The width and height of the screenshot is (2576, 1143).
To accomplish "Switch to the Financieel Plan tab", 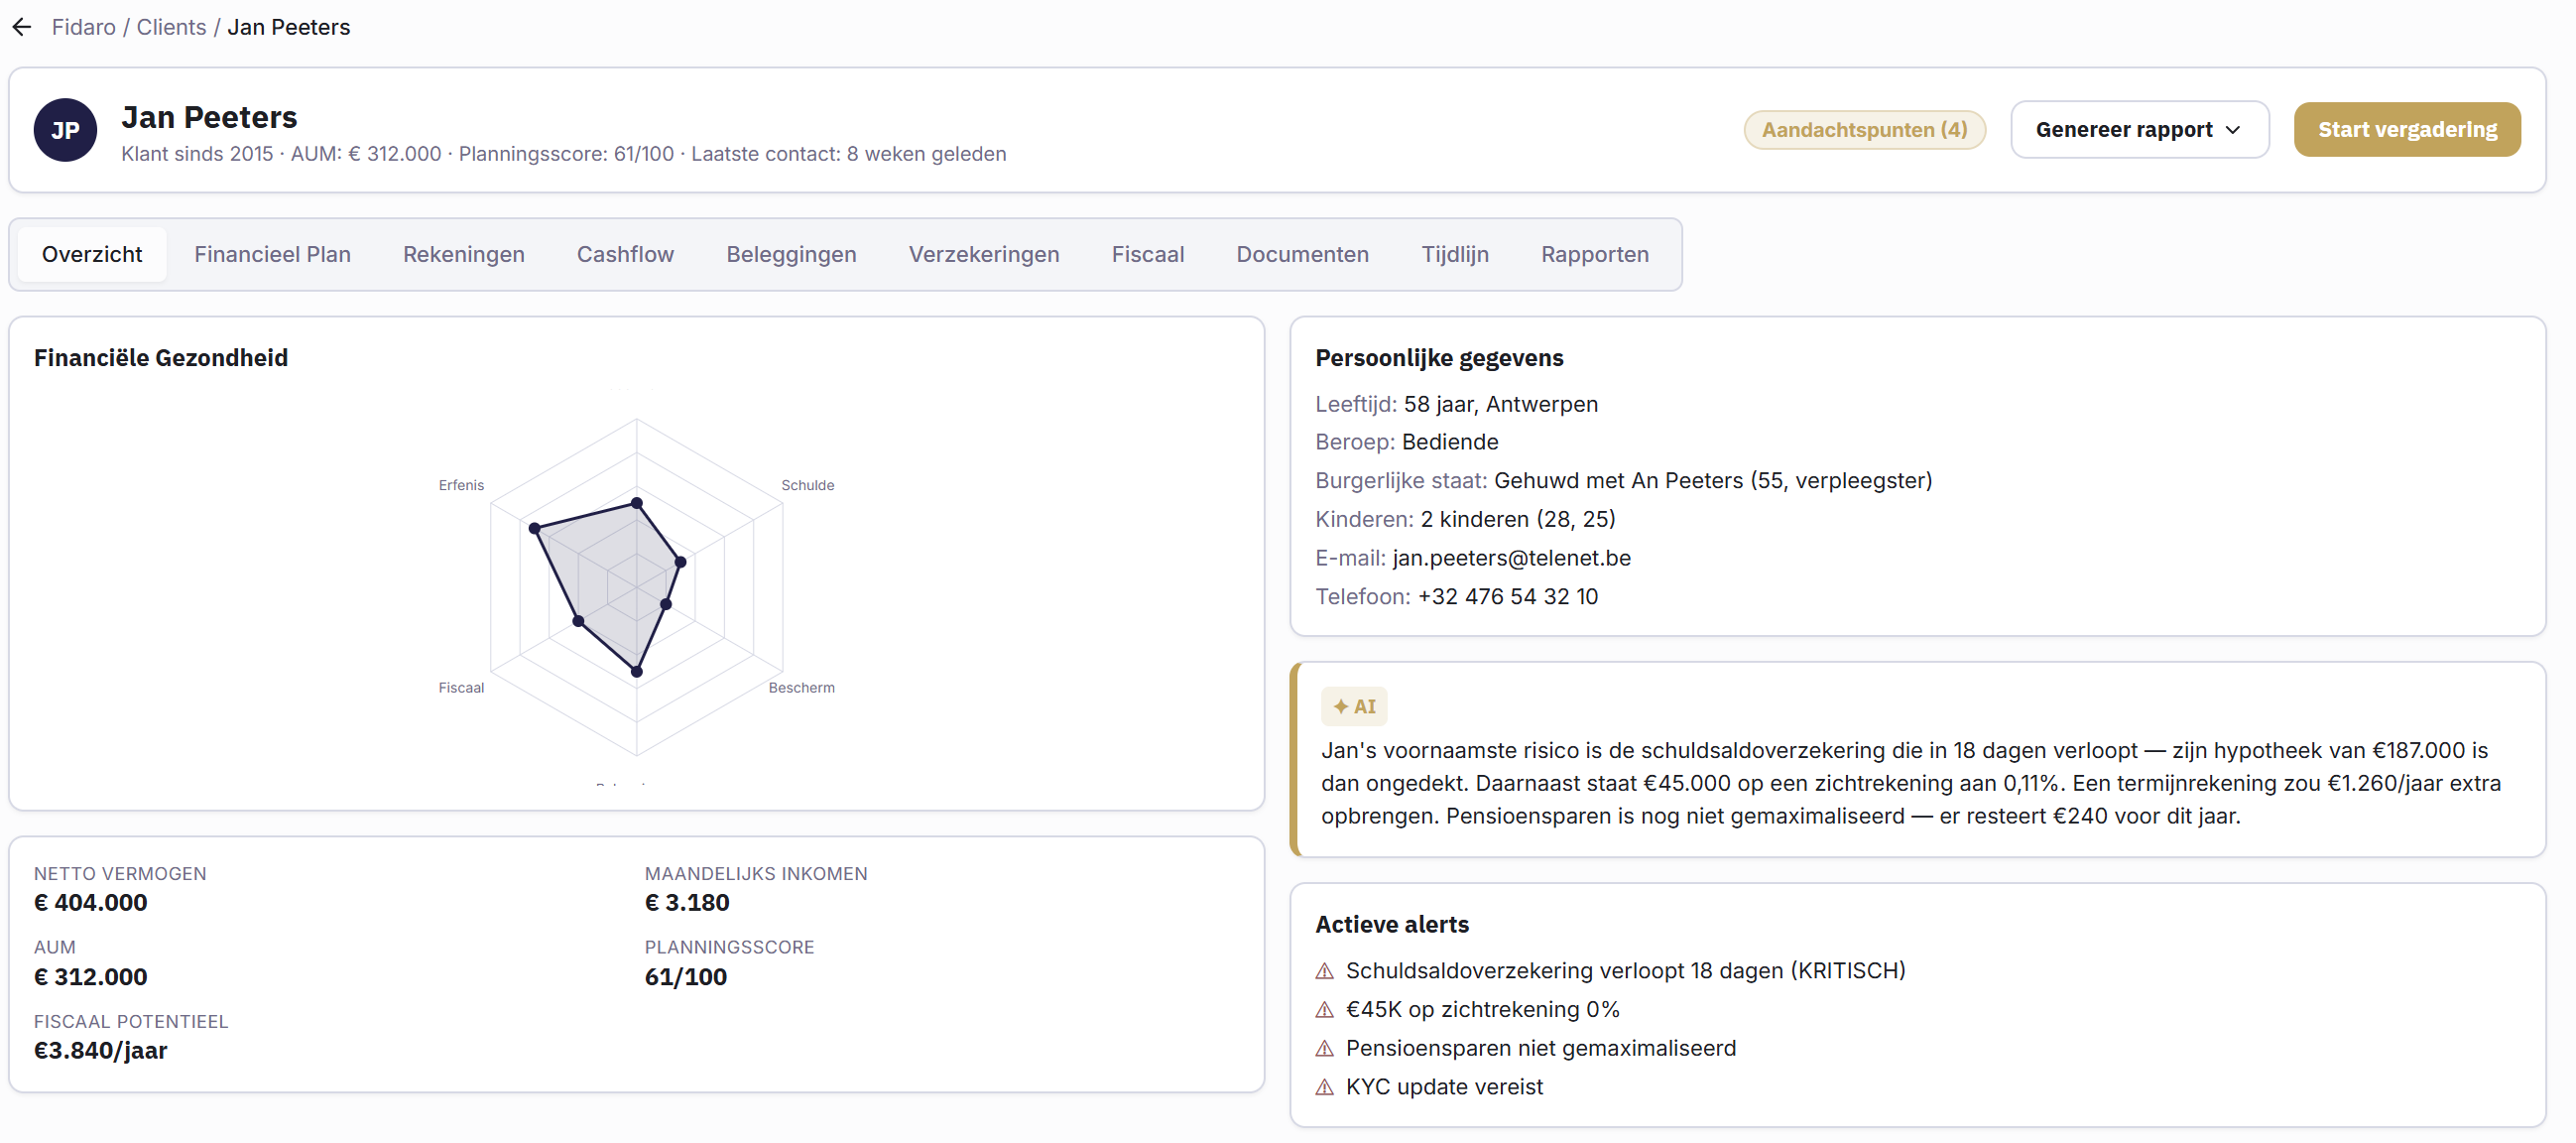I will point(272,254).
